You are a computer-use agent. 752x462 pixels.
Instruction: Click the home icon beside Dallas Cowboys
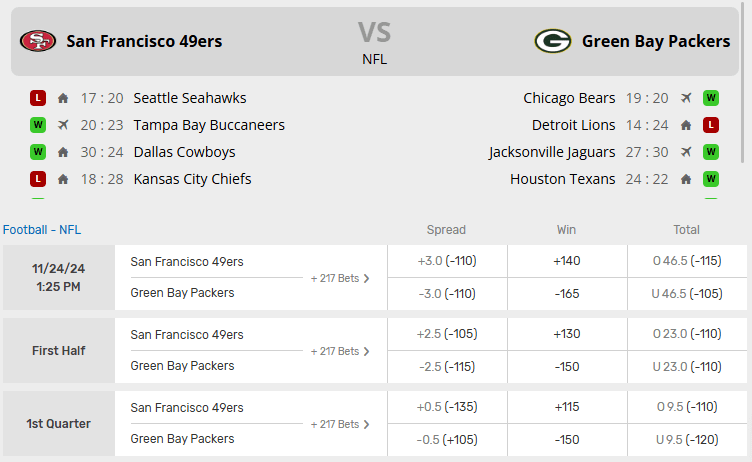pyautogui.click(x=63, y=152)
